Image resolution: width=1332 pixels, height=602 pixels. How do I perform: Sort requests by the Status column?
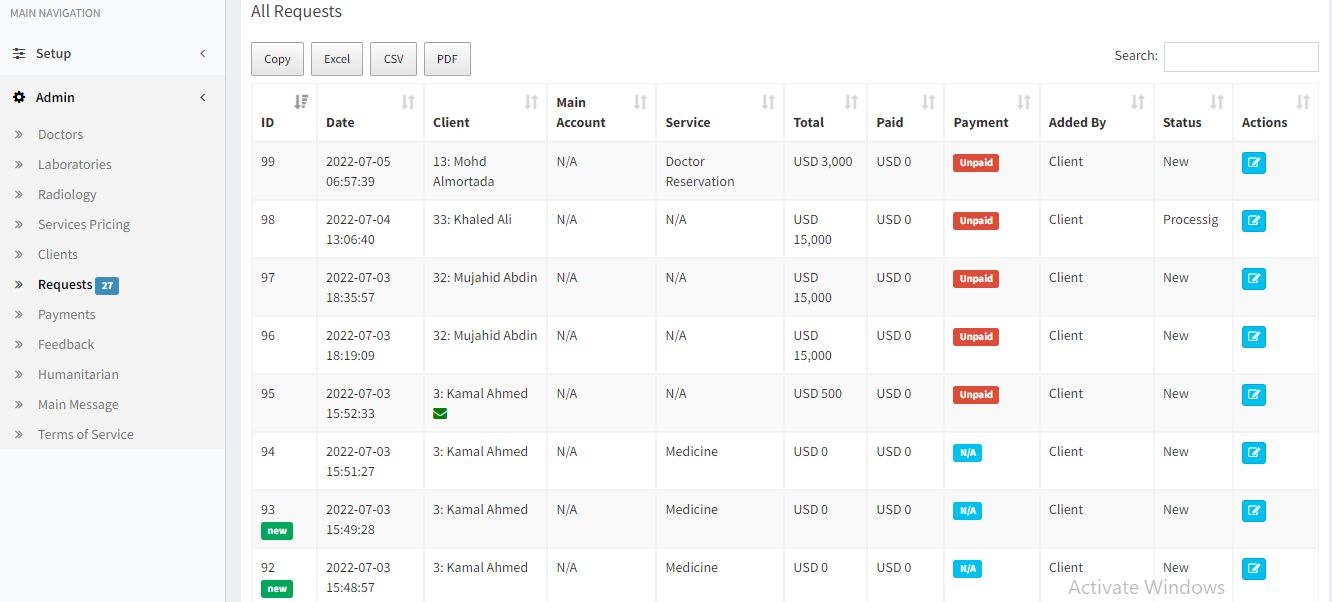tap(1216, 102)
